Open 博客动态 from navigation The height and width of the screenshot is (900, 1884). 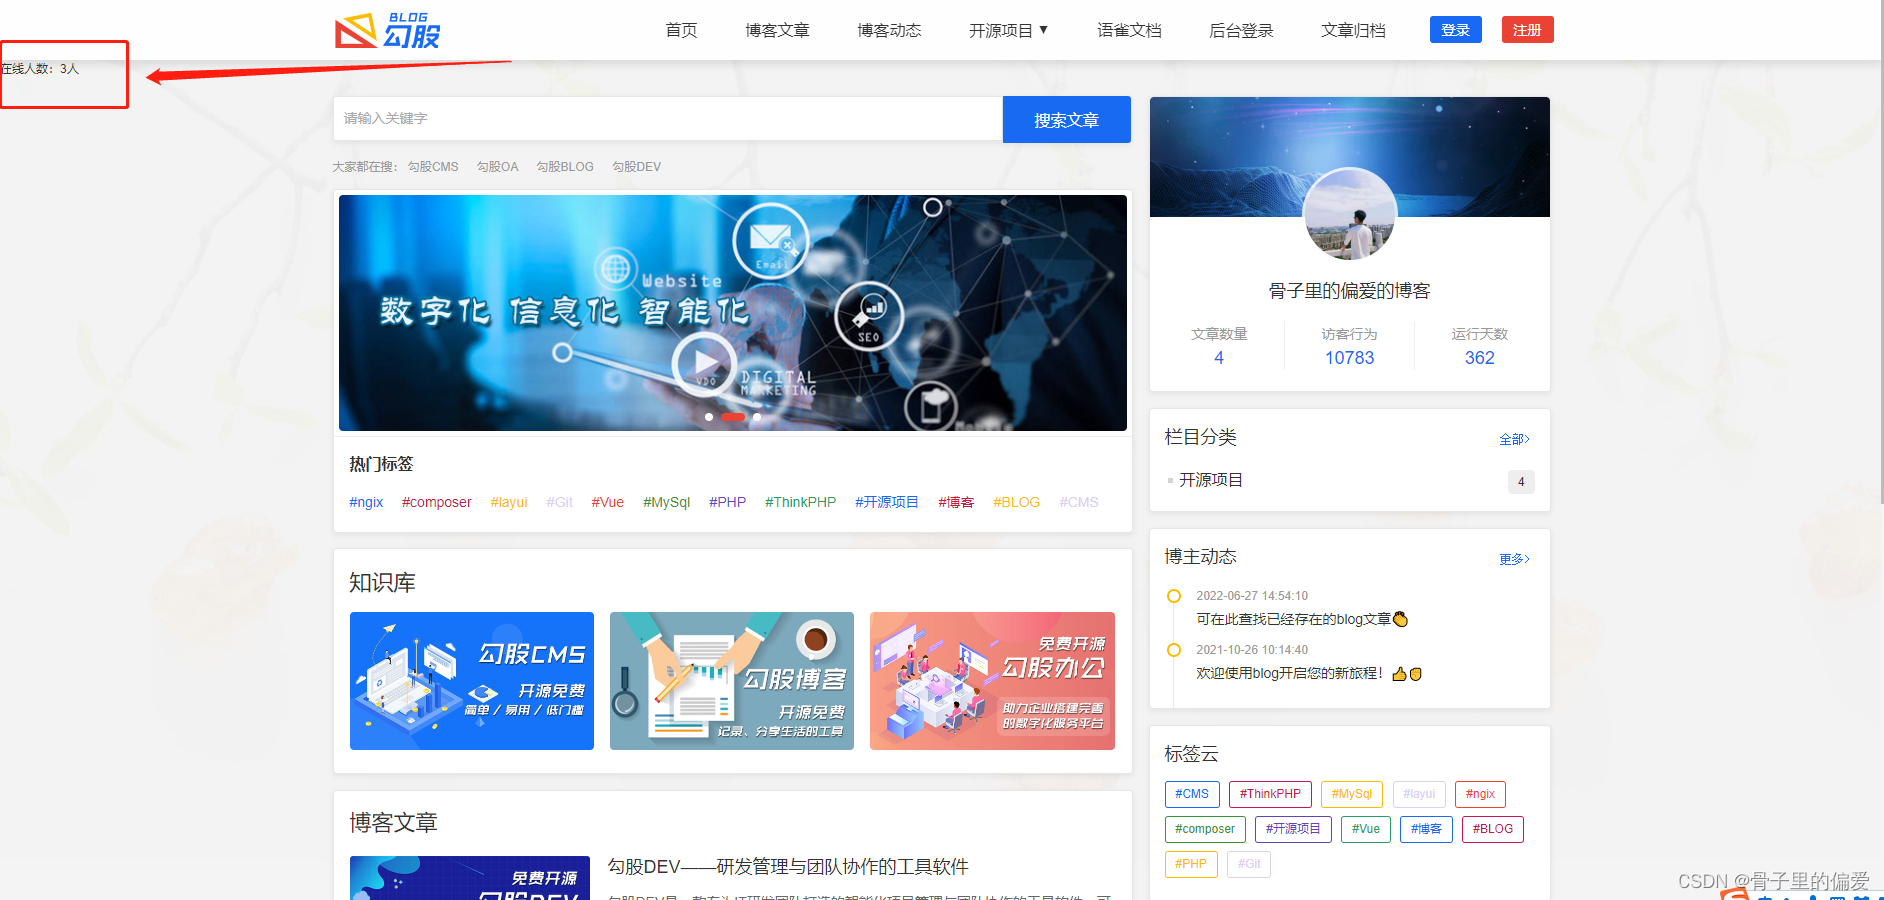point(889,30)
